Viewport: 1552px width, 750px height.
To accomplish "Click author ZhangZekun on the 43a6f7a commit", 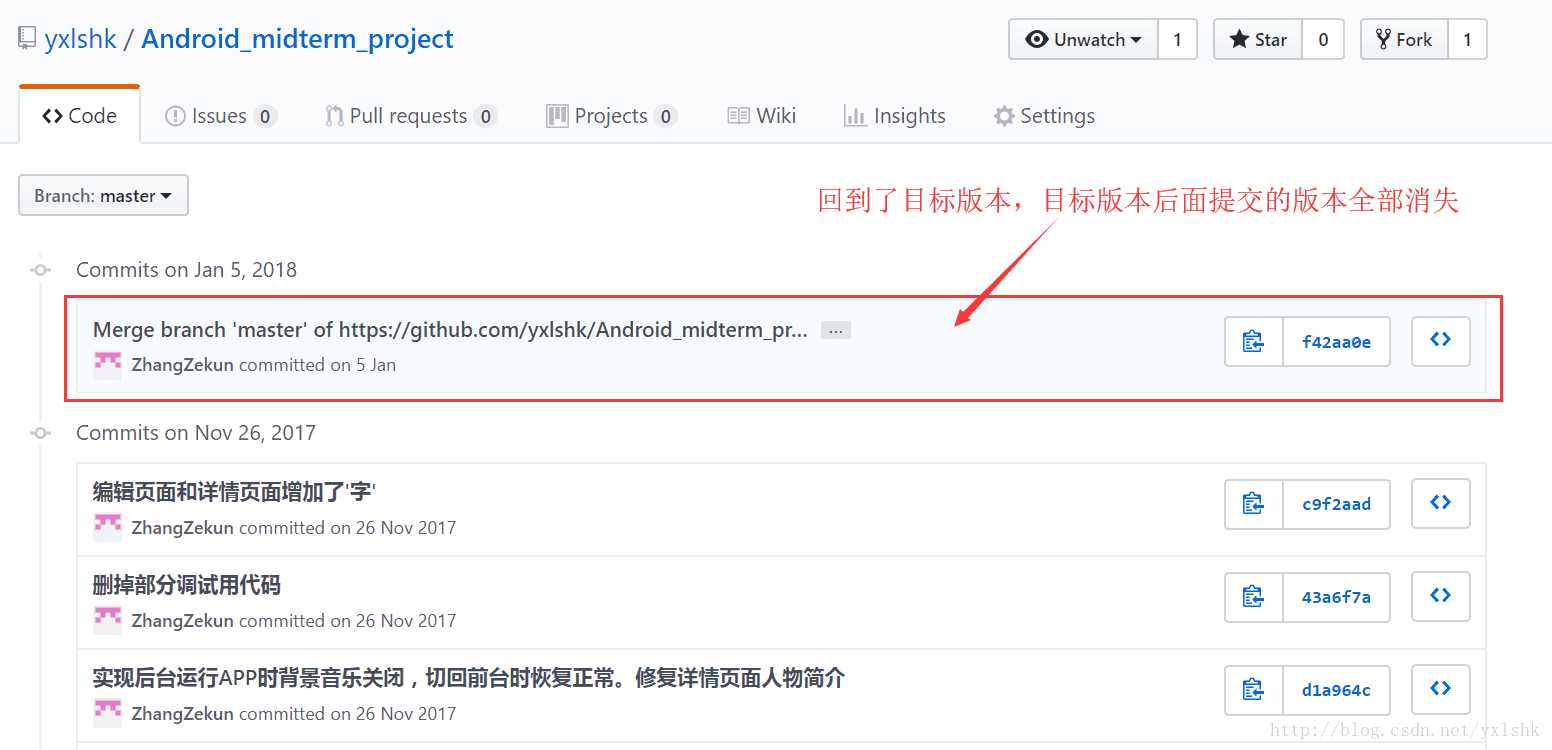I will [183, 621].
